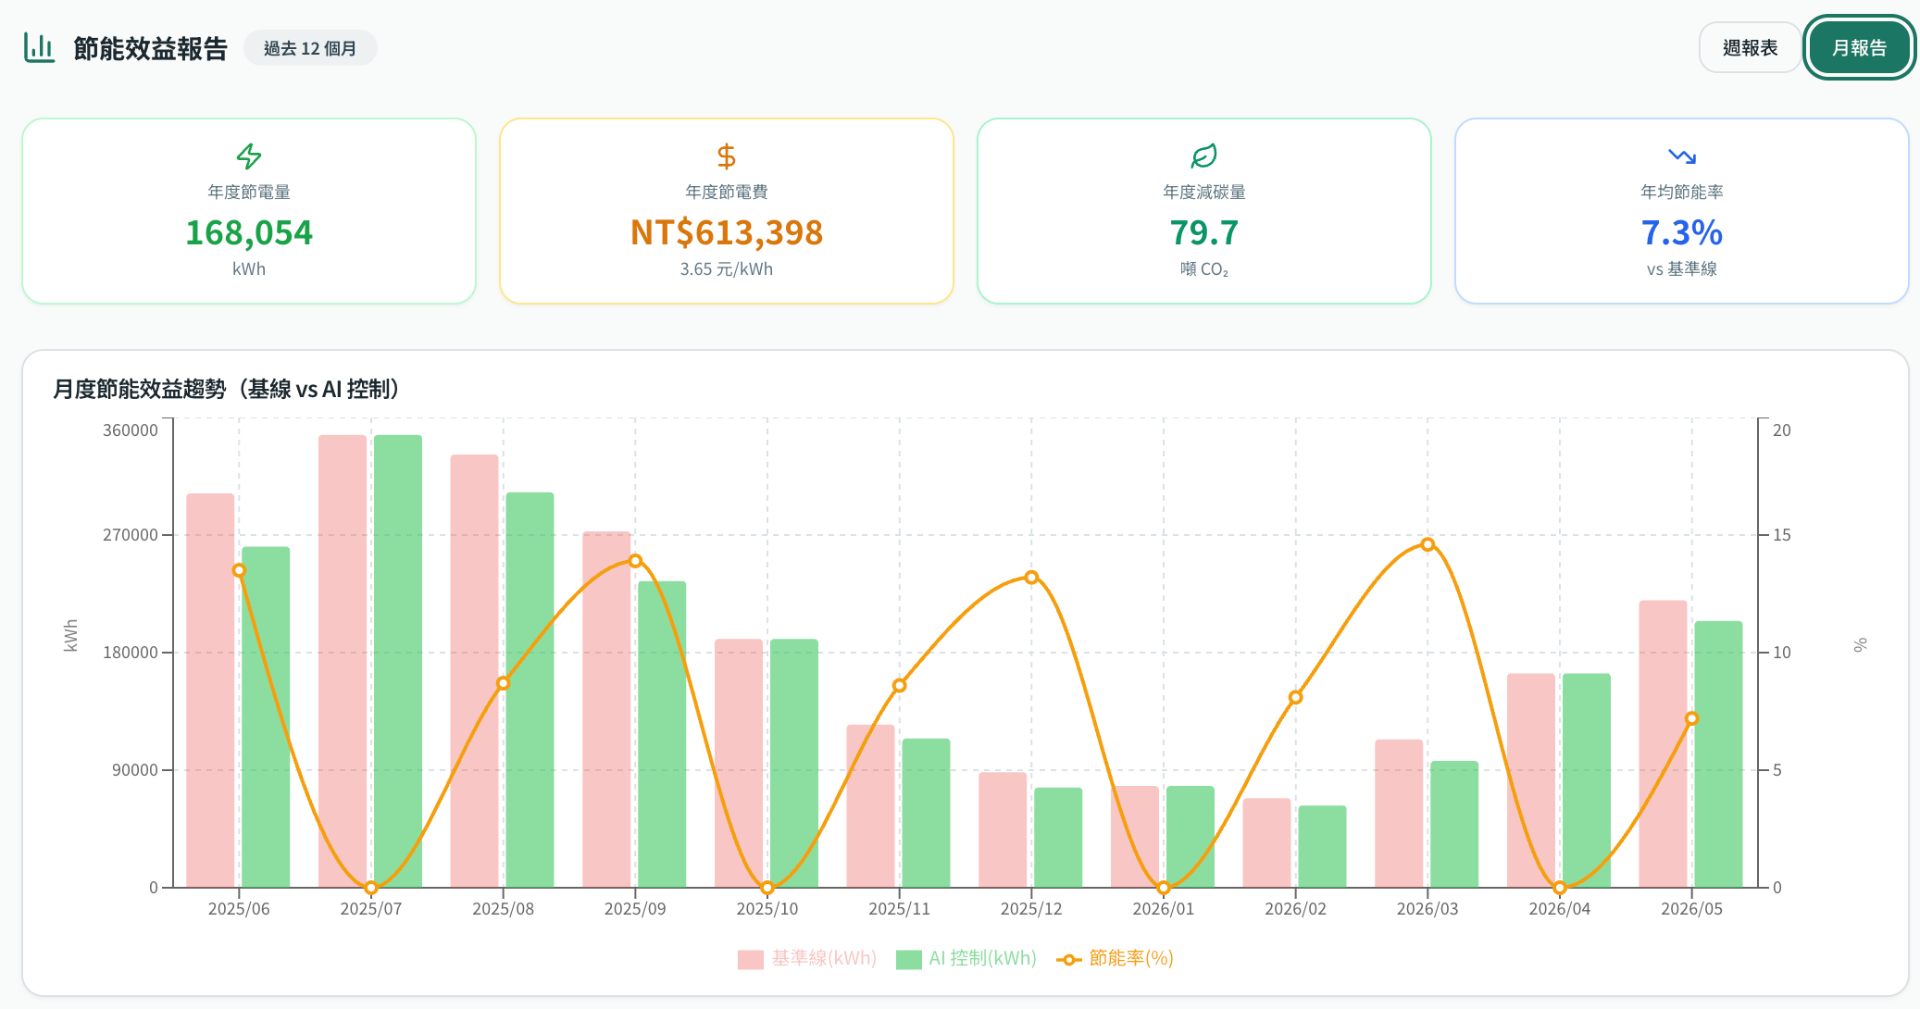Click the 360000 y-axis label
The height and width of the screenshot is (1009, 1920).
click(130, 430)
